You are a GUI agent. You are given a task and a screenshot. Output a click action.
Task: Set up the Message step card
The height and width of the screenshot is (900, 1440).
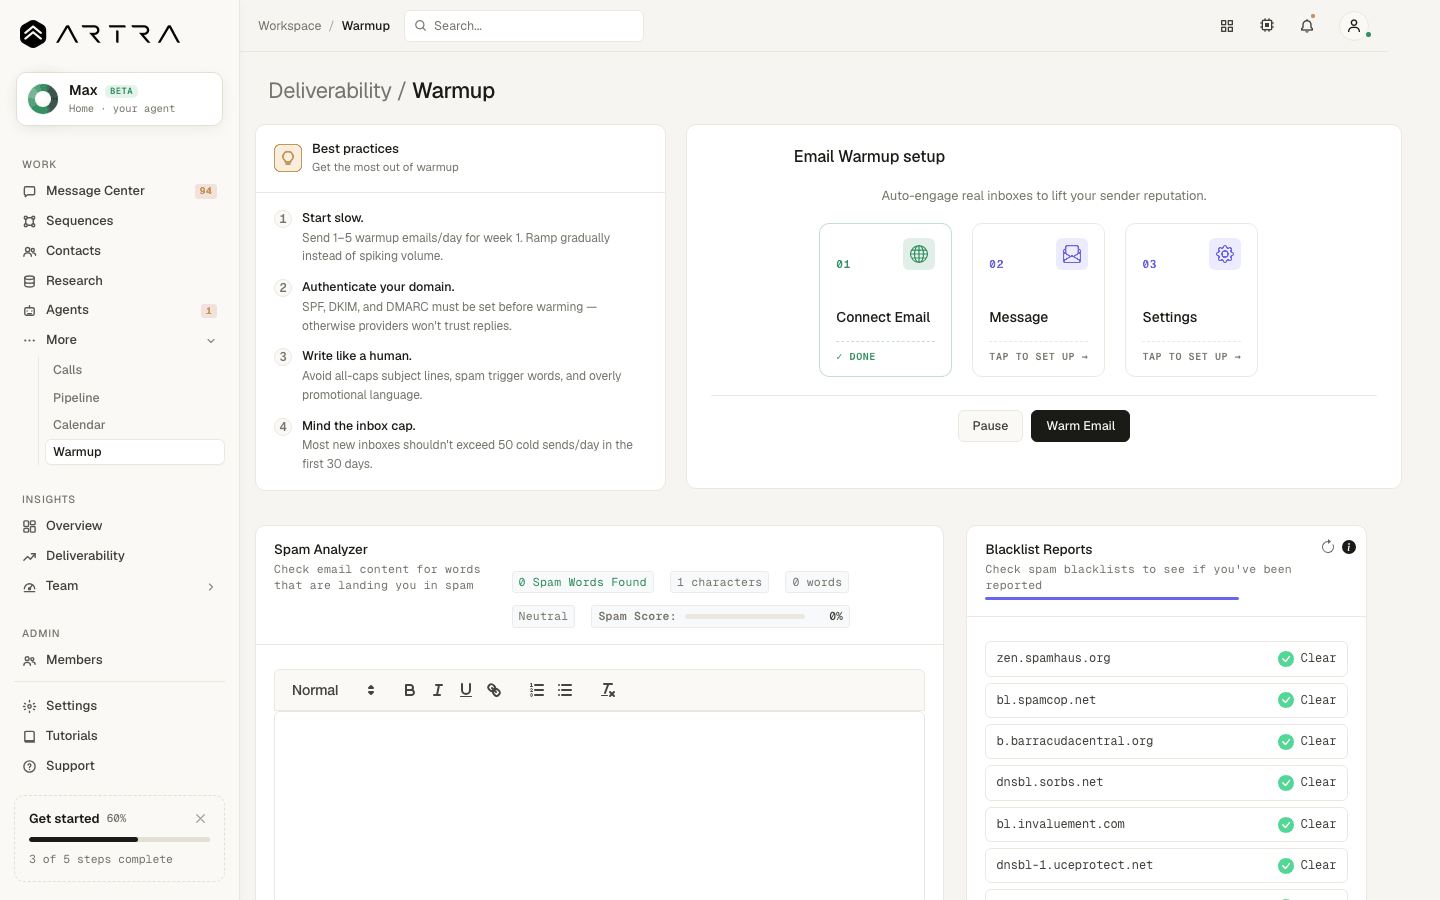[1038, 300]
